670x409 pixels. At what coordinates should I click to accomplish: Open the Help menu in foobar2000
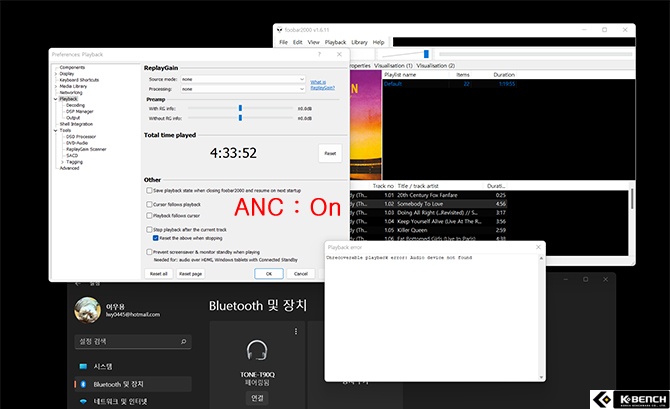coord(379,42)
